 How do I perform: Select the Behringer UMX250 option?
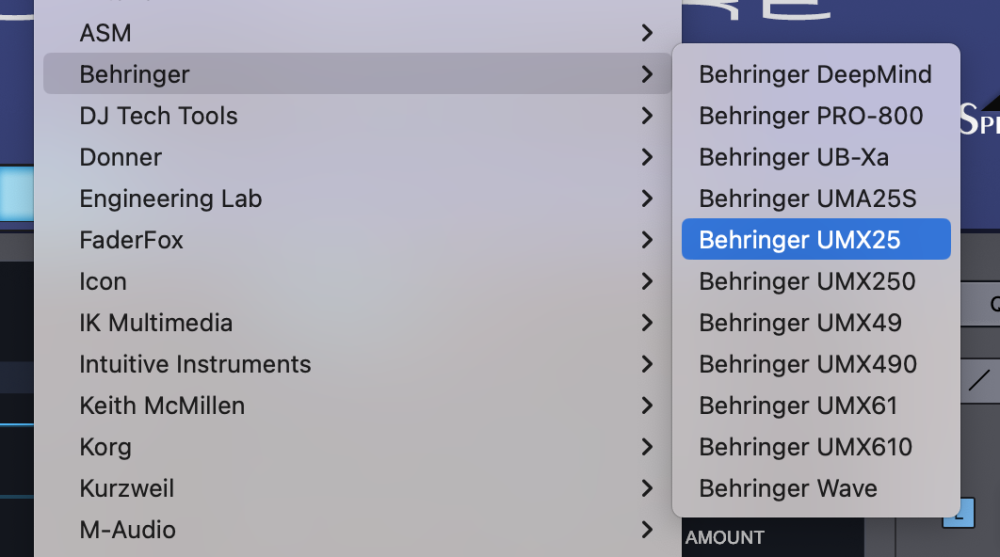point(807,282)
